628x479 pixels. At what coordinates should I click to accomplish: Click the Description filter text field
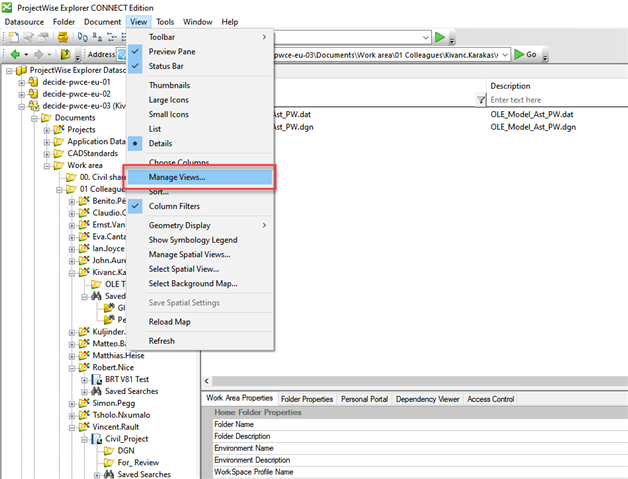click(x=558, y=100)
